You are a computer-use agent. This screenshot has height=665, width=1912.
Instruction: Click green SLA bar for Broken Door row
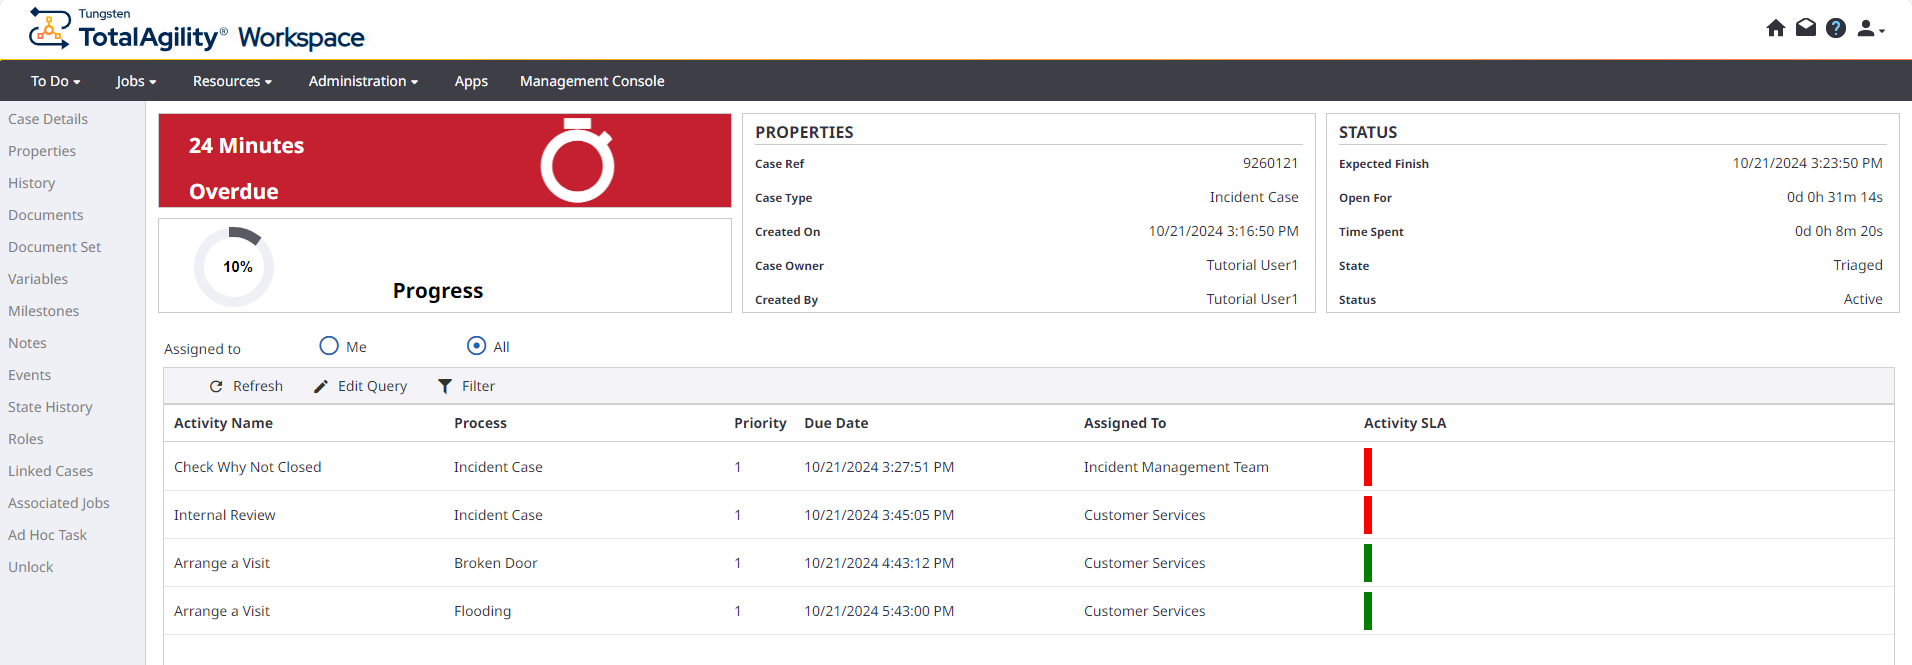[x=1368, y=563]
